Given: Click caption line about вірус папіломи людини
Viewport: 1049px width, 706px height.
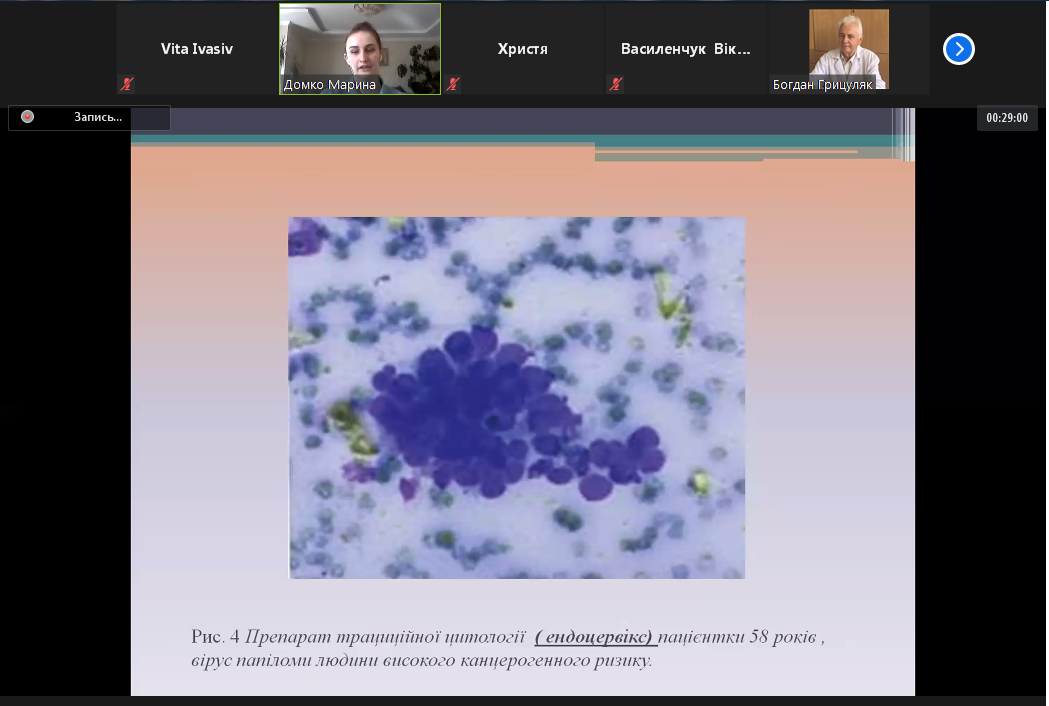Looking at the screenshot, I should (420, 660).
